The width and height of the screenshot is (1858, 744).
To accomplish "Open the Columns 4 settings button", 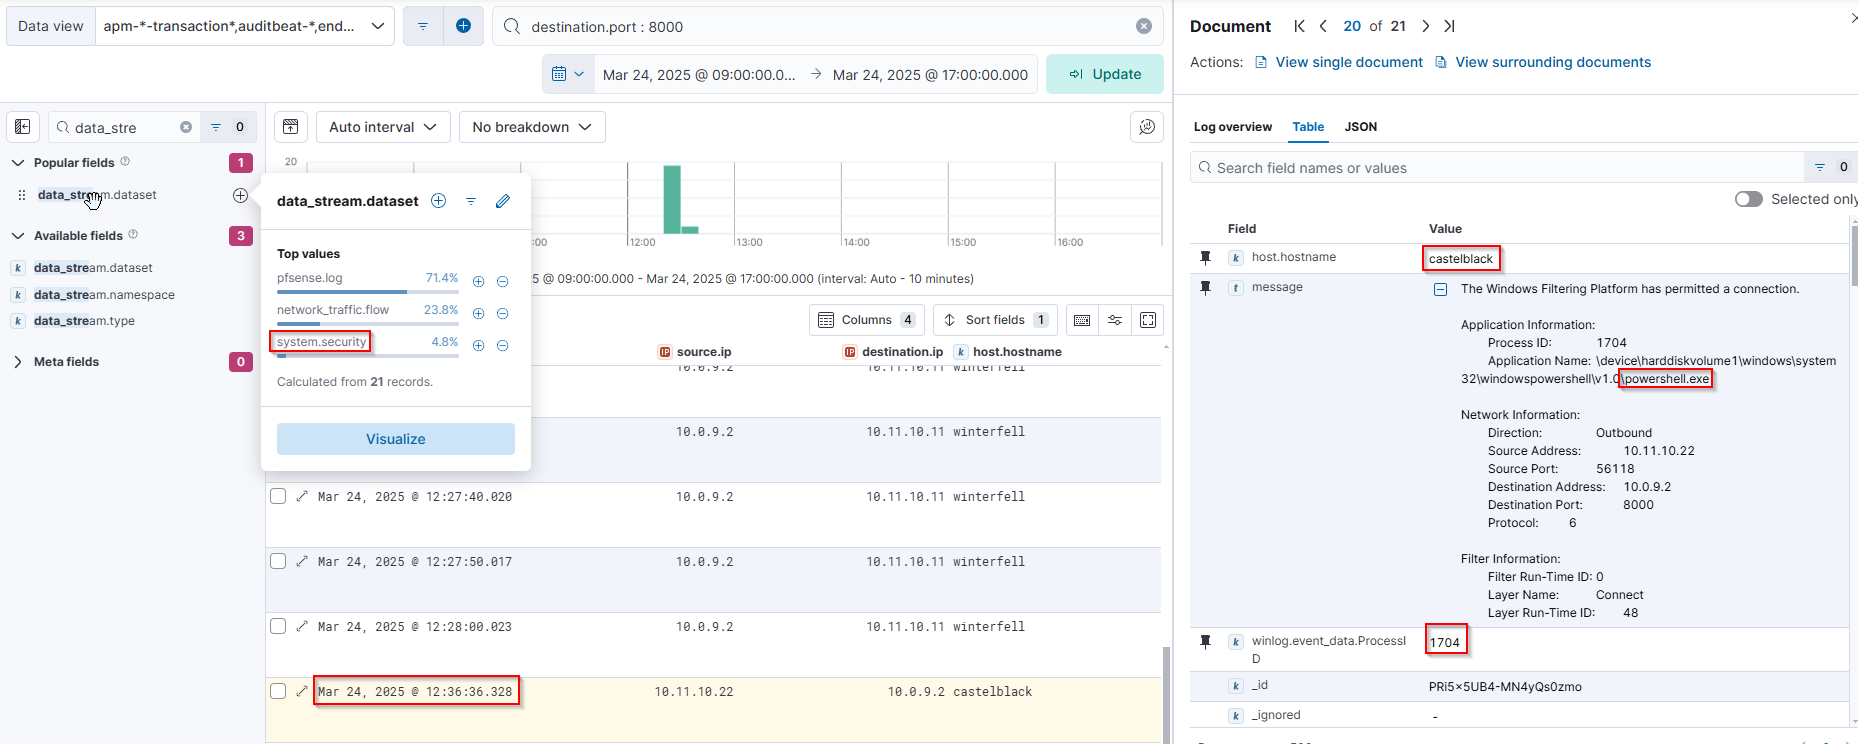I will coord(867,320).
